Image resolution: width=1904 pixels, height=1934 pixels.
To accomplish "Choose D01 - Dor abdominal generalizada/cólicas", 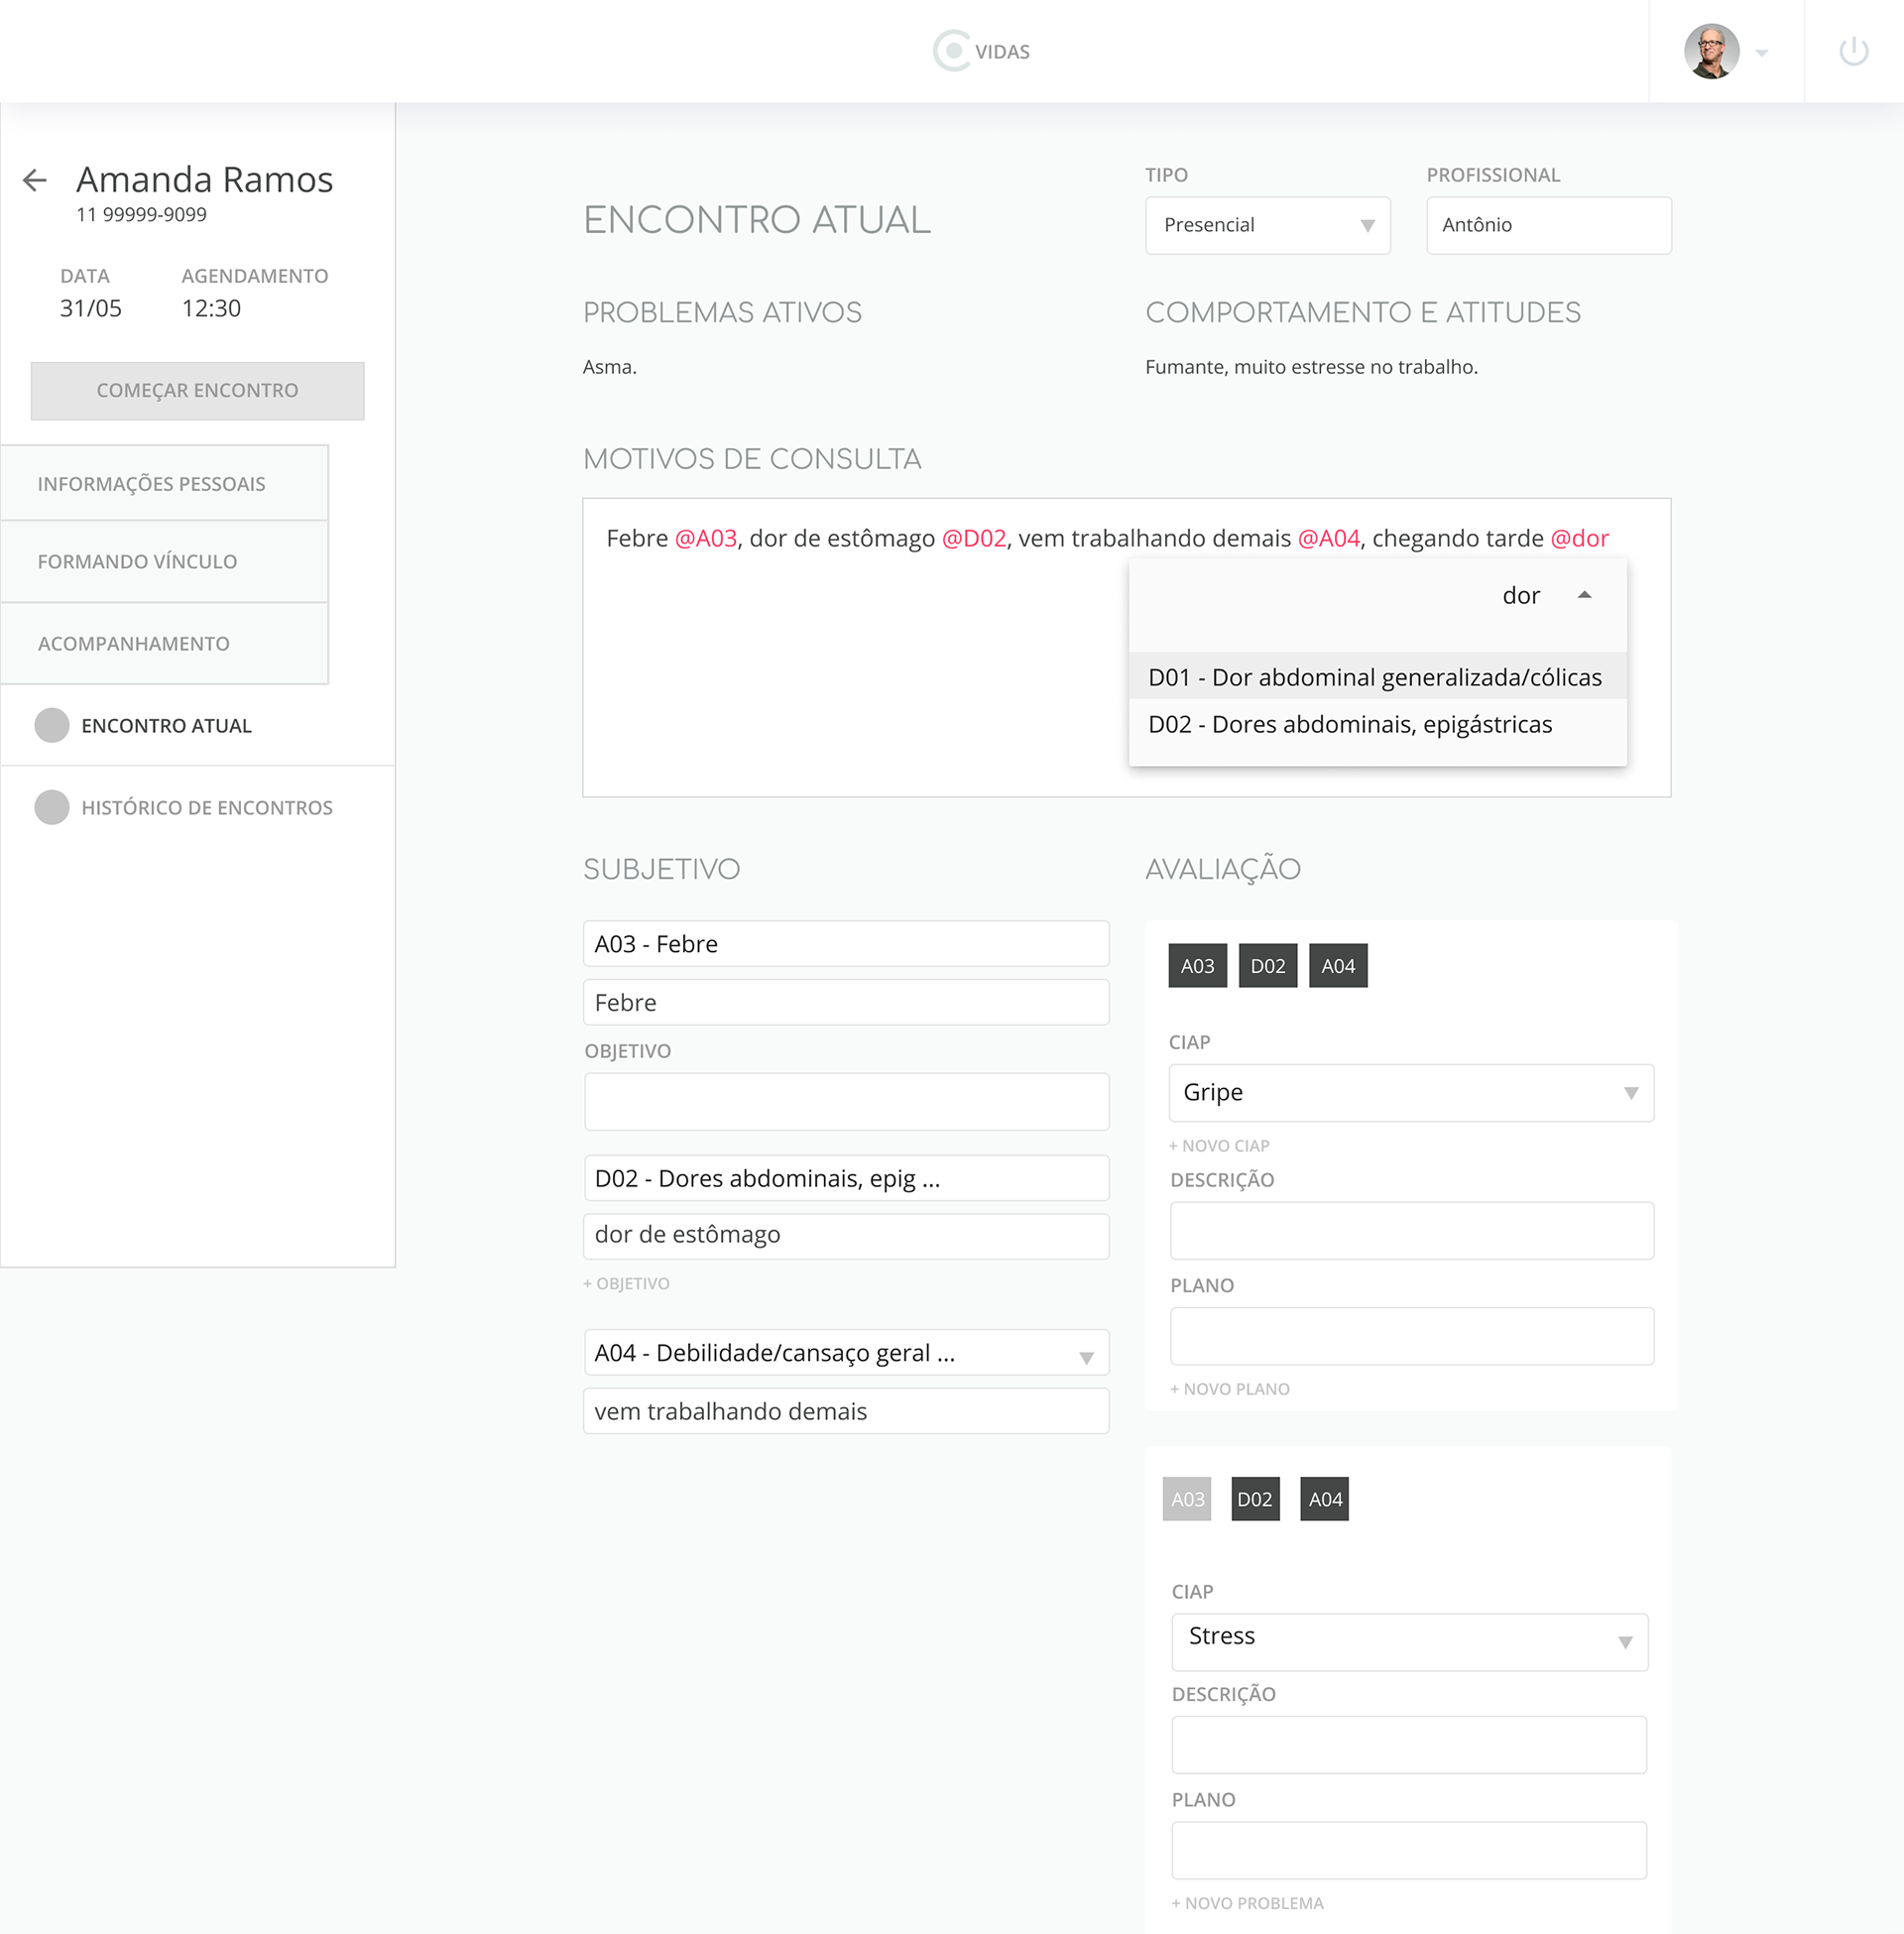I will tap(1377, 678).
